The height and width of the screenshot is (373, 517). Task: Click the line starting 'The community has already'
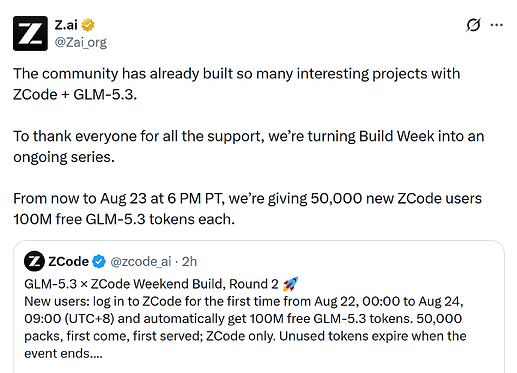coord(237,74)
